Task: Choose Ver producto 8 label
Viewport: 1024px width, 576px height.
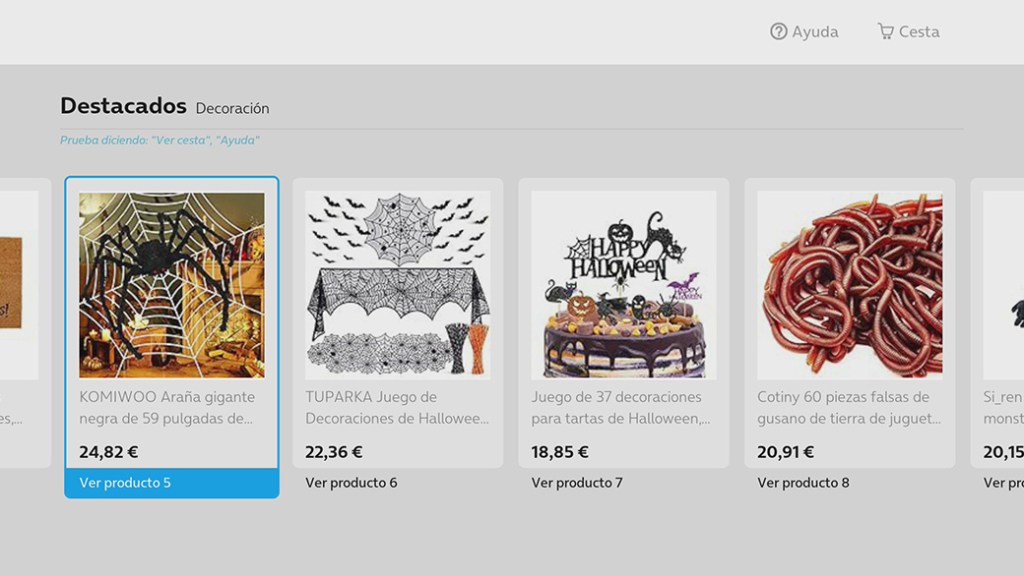Action: pos(803,483)
